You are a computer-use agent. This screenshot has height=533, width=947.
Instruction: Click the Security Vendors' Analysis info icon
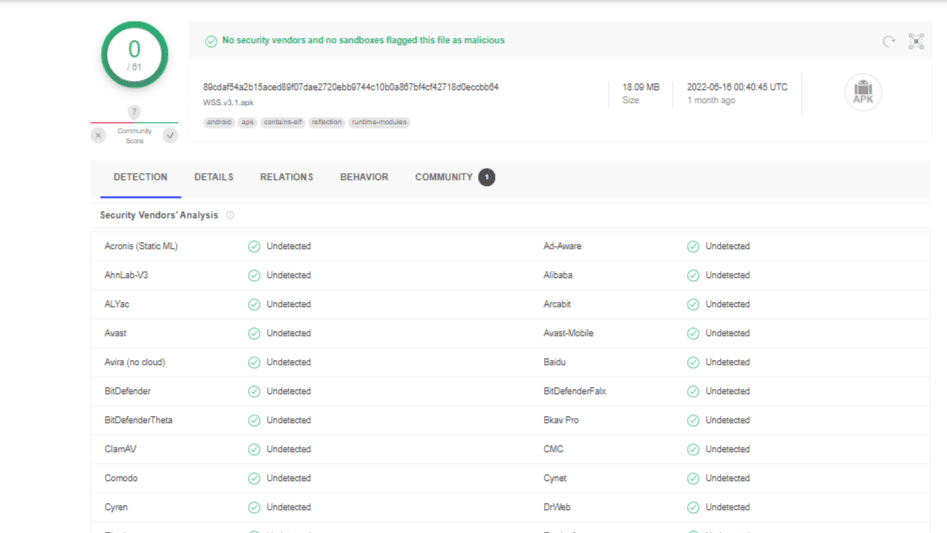click(x=230, y=215)
